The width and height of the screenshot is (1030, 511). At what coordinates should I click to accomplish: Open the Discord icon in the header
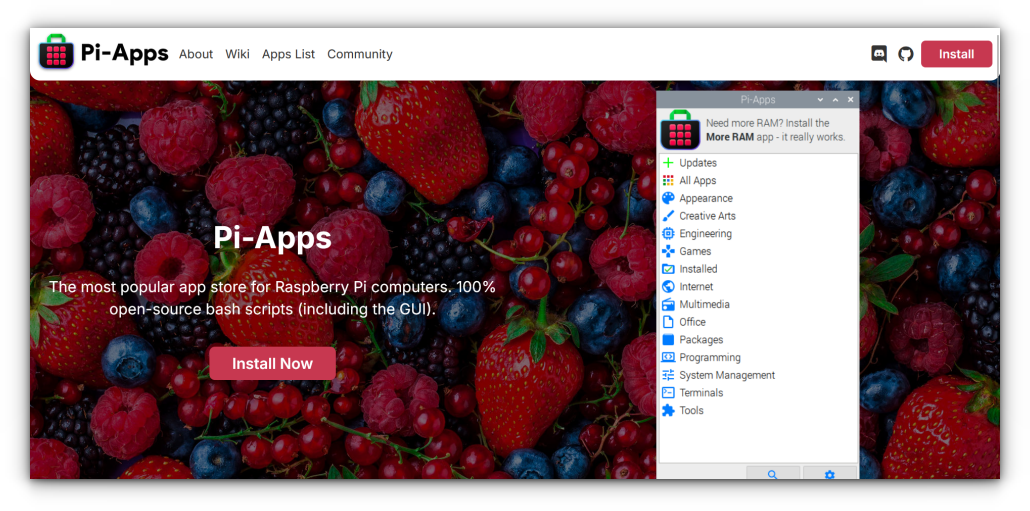tap(879, 54)
